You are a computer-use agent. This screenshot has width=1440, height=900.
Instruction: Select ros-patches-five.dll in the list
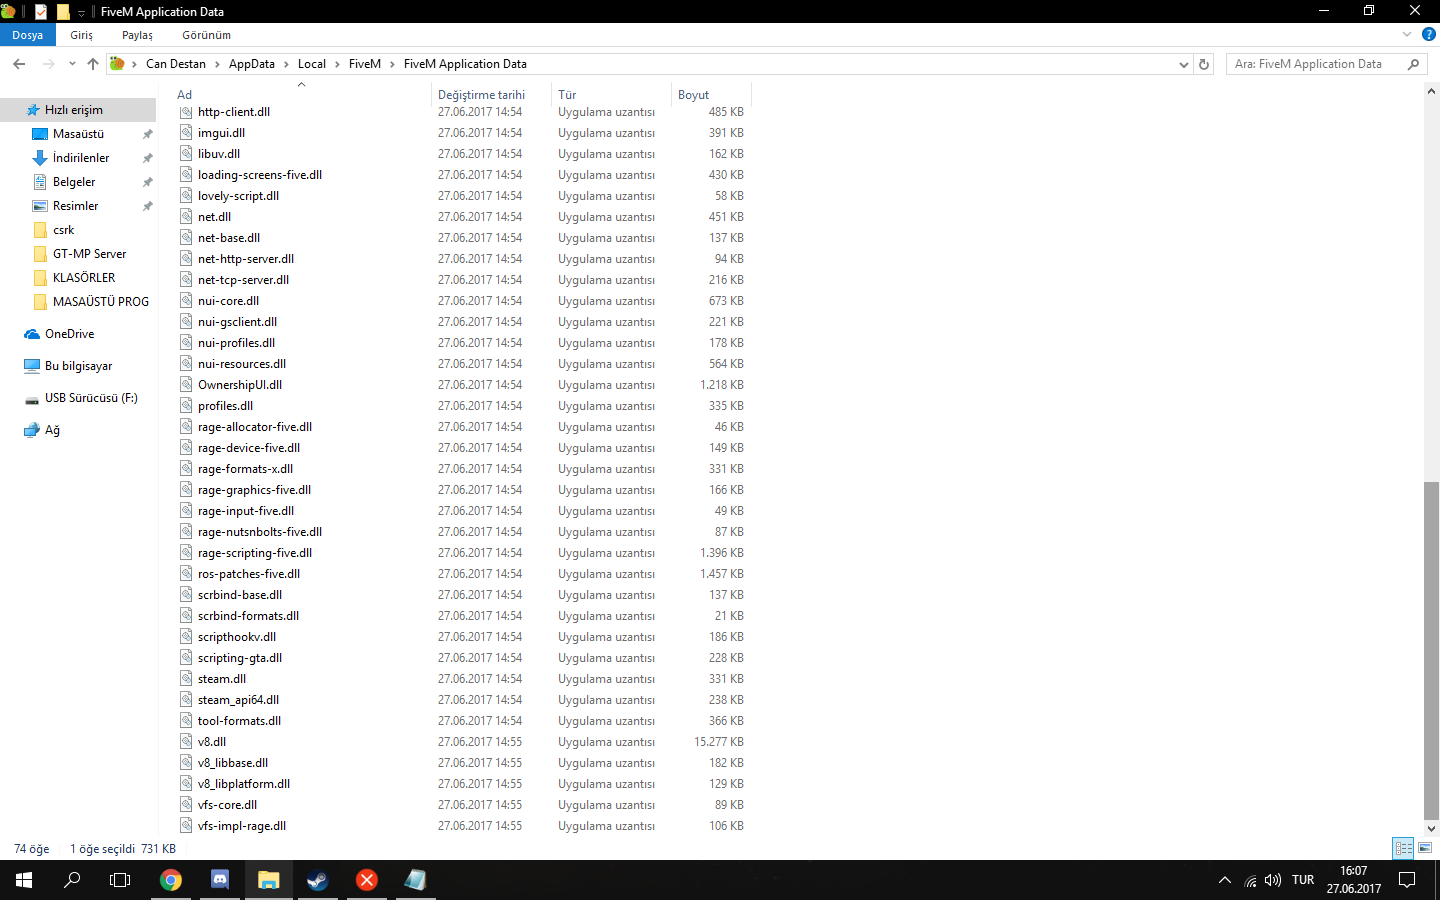point(249,574)
